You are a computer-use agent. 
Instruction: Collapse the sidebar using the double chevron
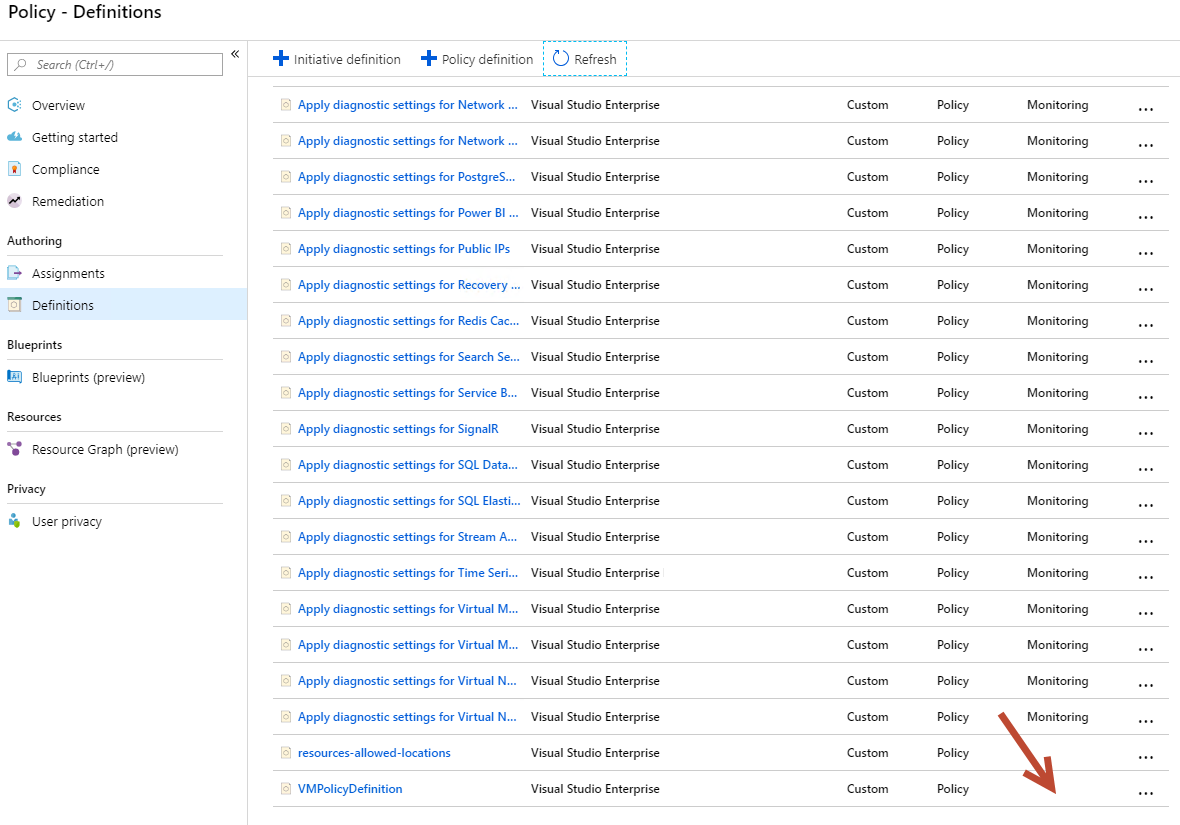[234, 54]
